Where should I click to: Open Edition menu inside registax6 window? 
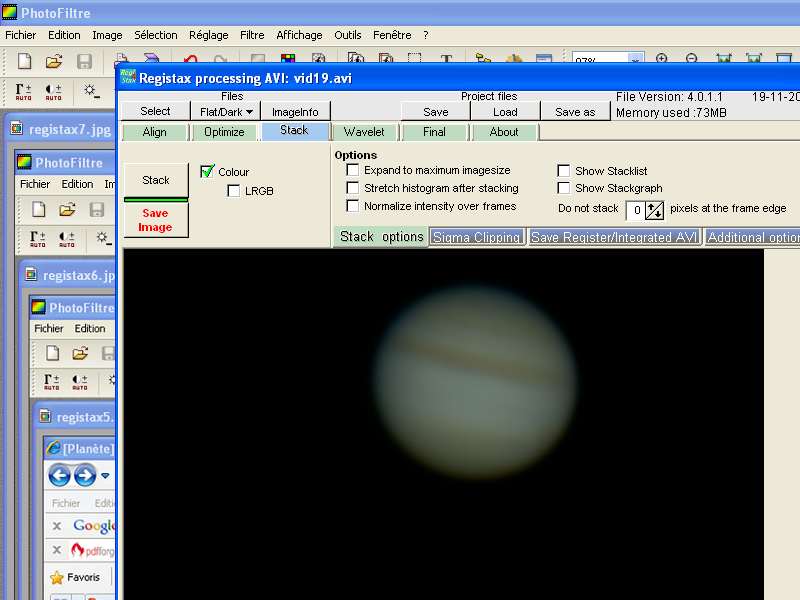90,328
